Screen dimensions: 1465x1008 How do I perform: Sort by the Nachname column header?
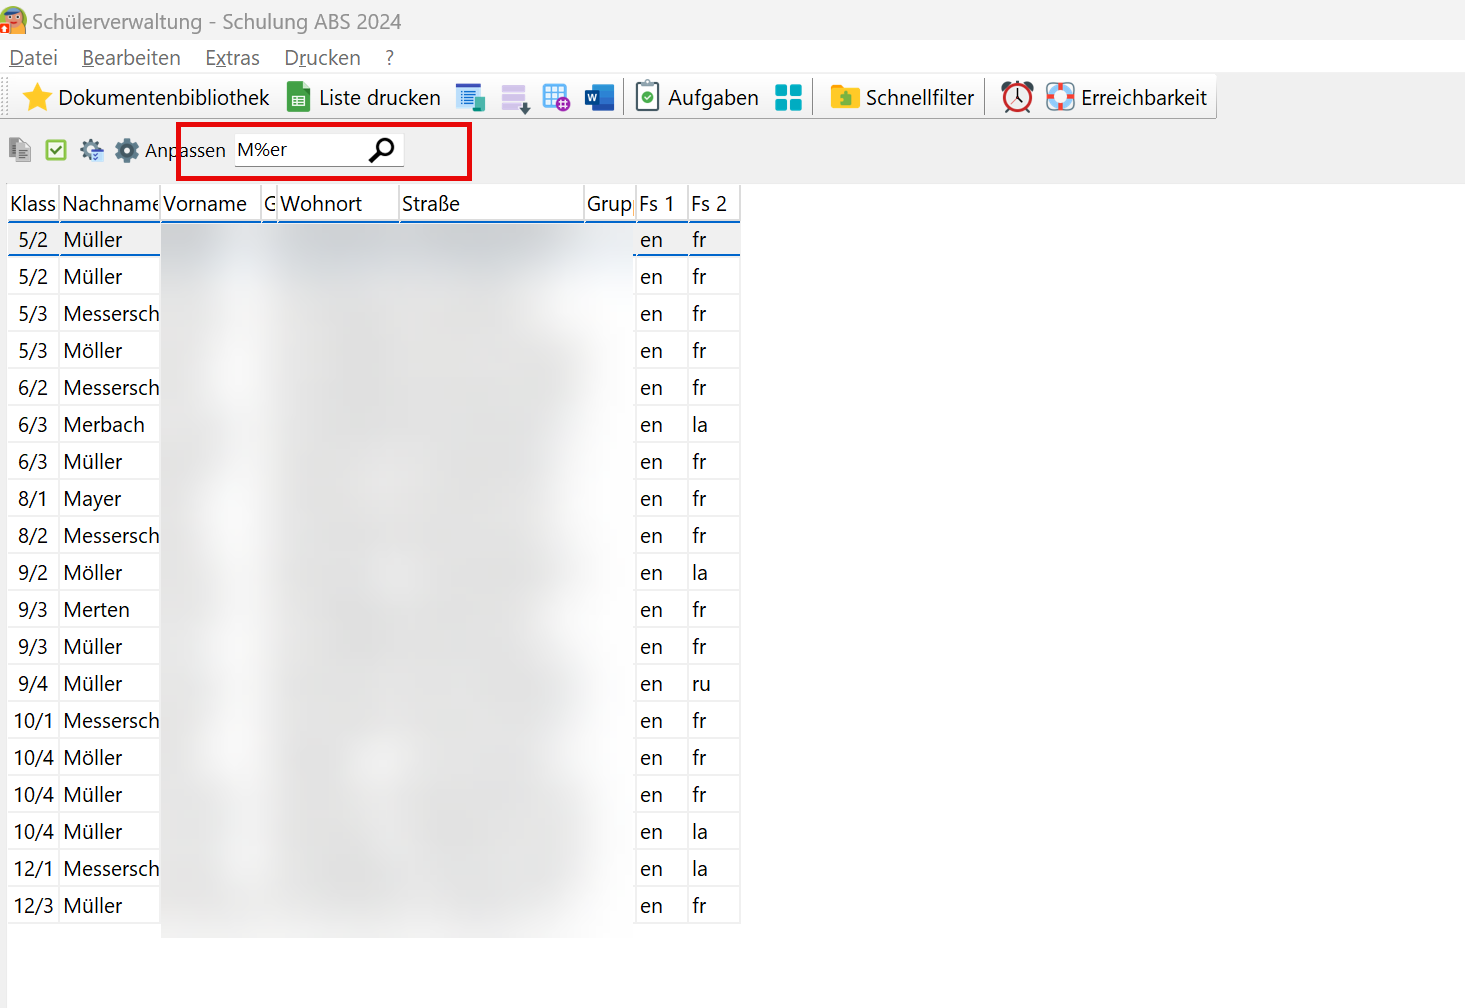[x=110, y=204]
